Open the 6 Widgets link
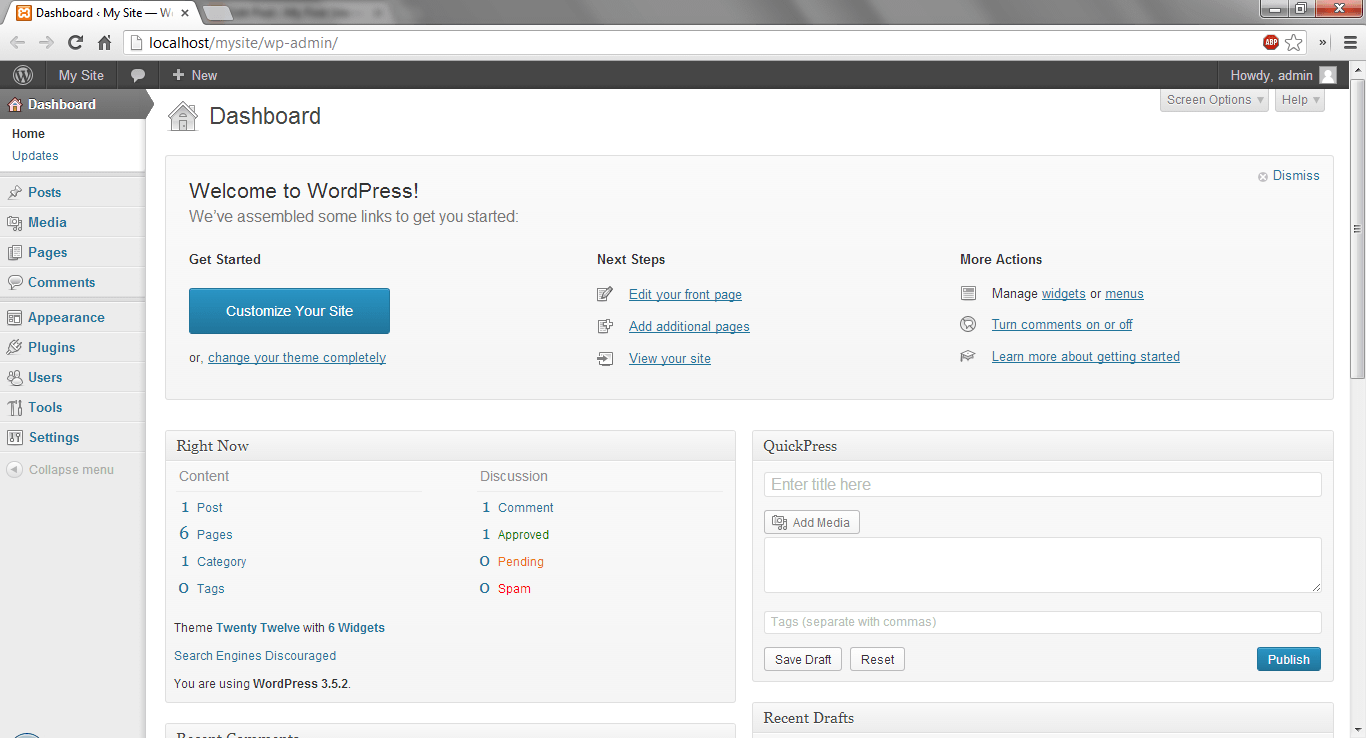 click(356, 628)
